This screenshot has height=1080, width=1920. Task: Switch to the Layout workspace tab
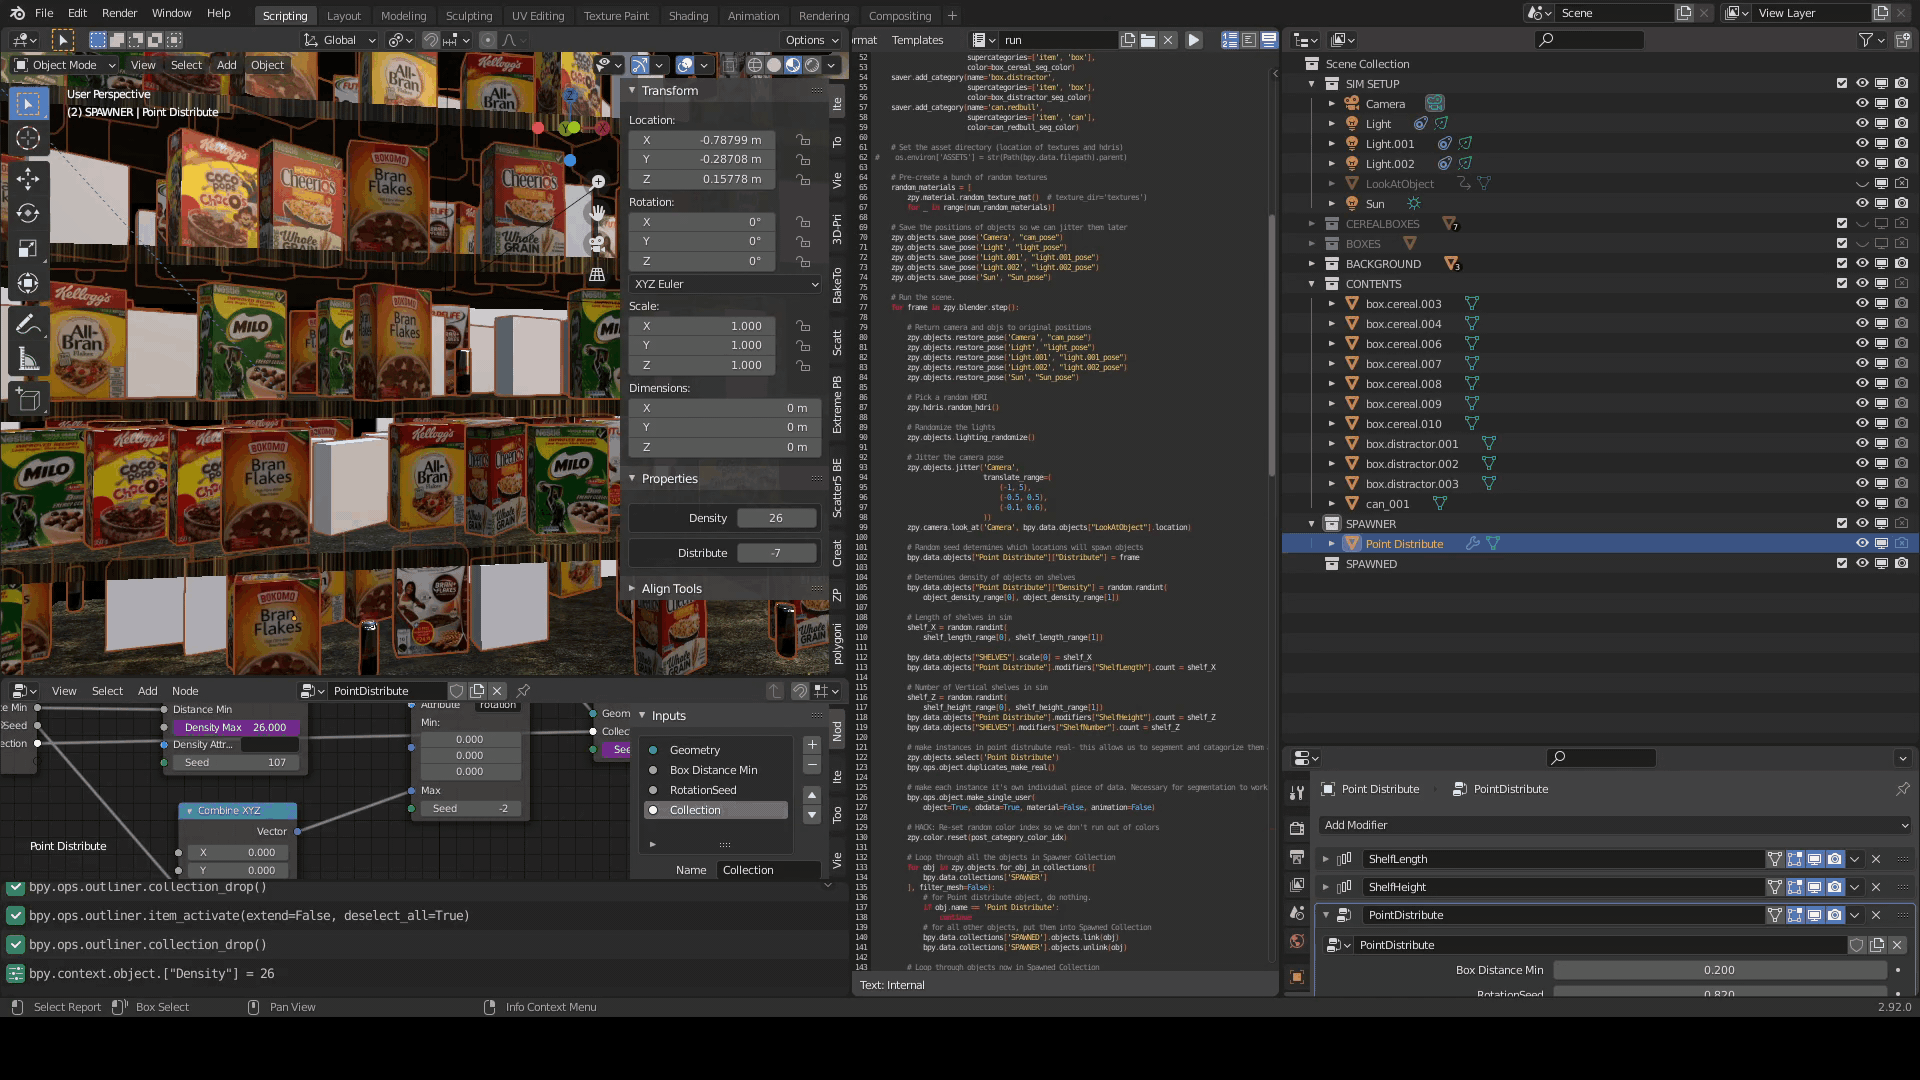coord(344,16)
